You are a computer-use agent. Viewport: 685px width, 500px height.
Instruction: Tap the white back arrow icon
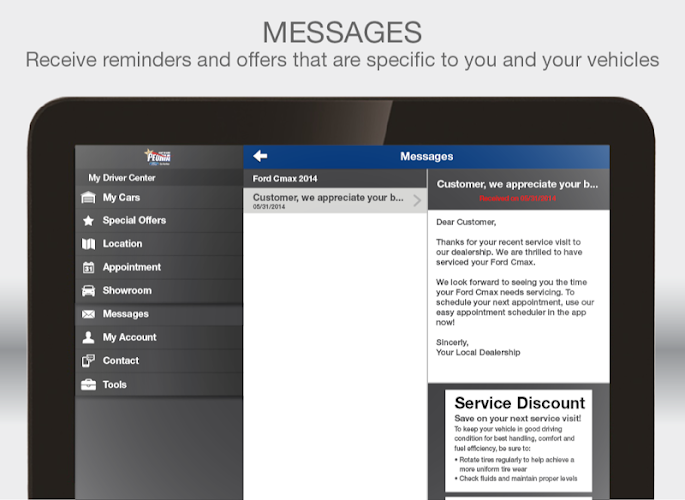[260, 156]
